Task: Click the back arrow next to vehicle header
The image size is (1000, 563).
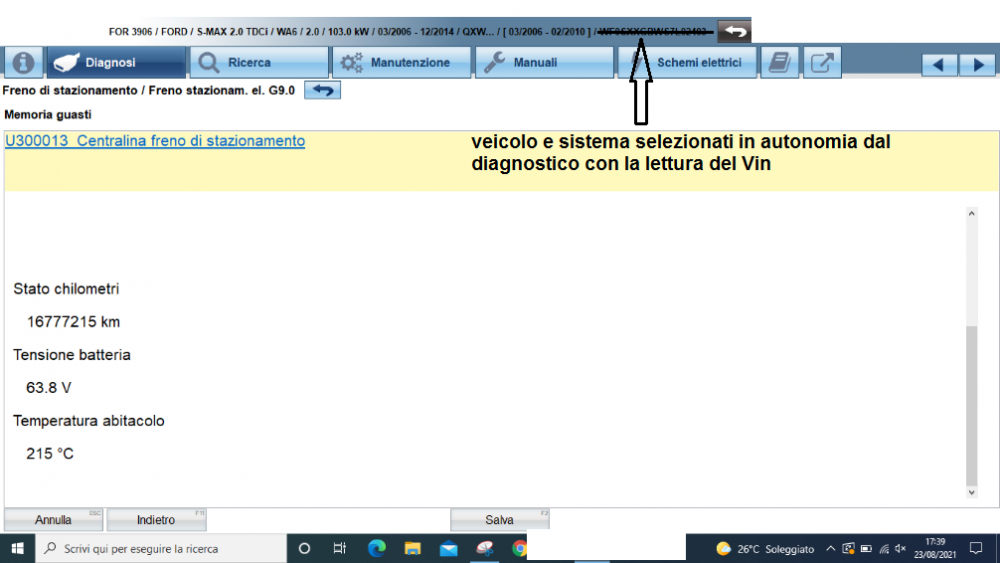Action: (x=734, y=31)
